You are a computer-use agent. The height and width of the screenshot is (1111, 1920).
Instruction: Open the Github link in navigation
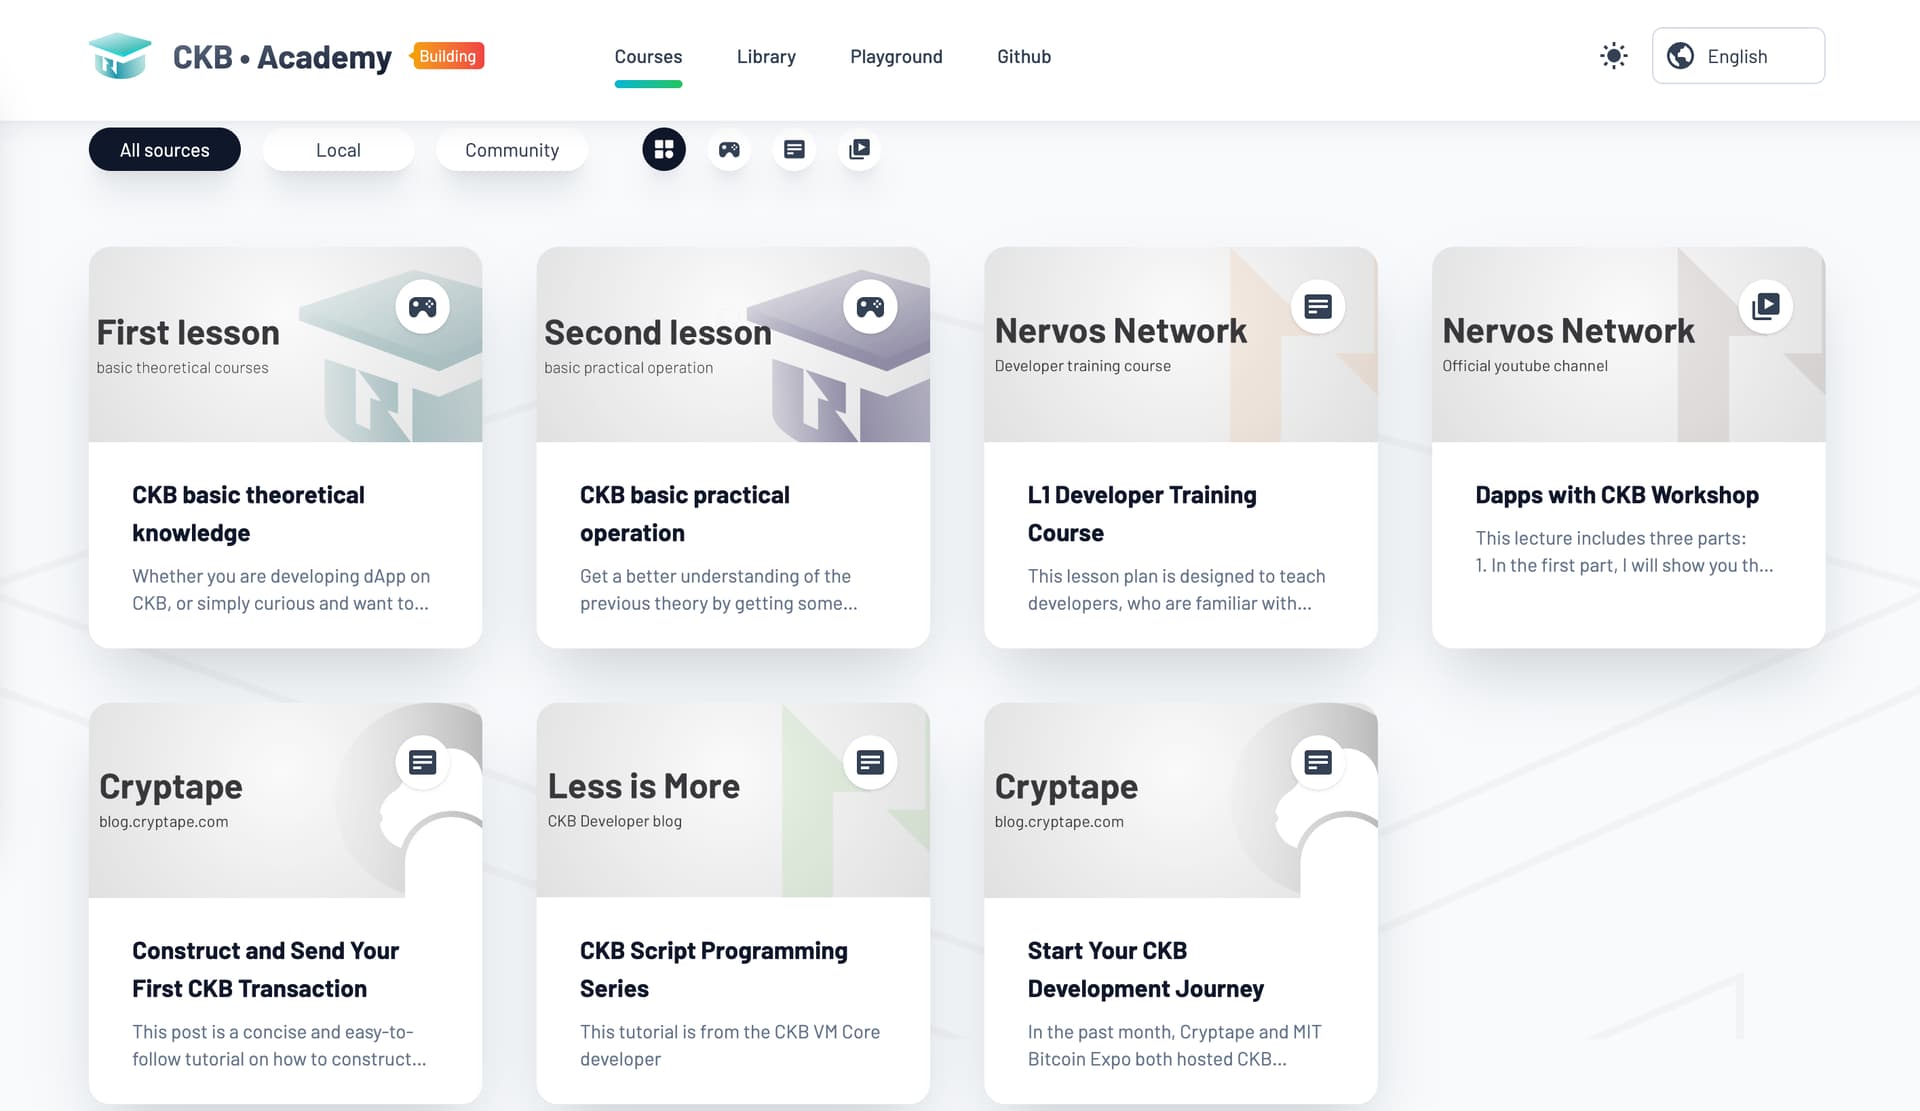coord(1023,57)
